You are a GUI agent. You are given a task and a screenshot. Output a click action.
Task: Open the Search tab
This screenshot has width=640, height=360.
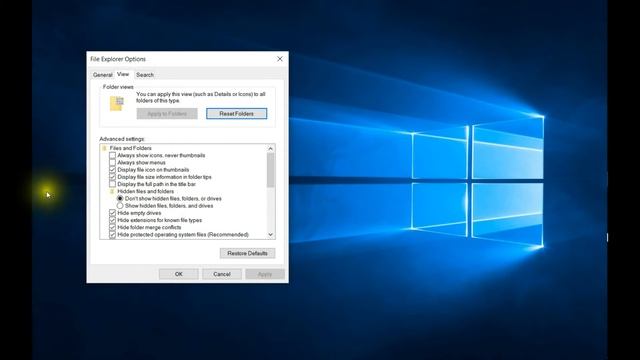pos(145,75)
